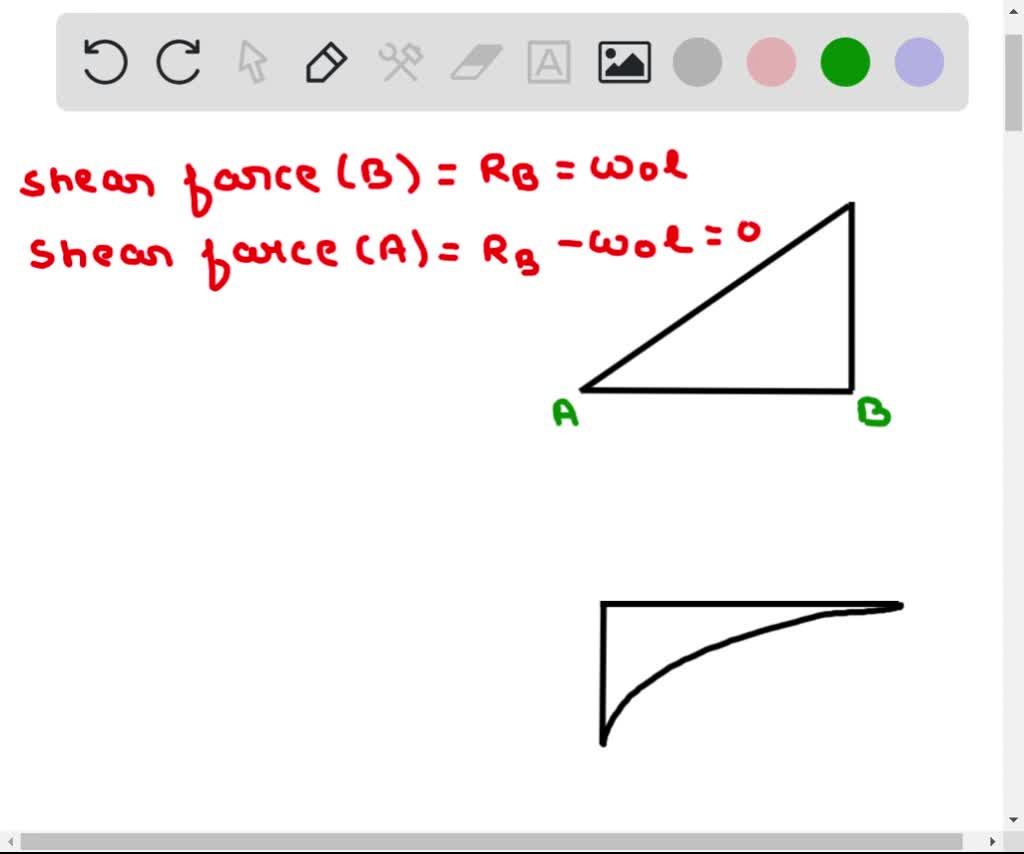Open the shapes and tools icon

(x=399, y=61)
